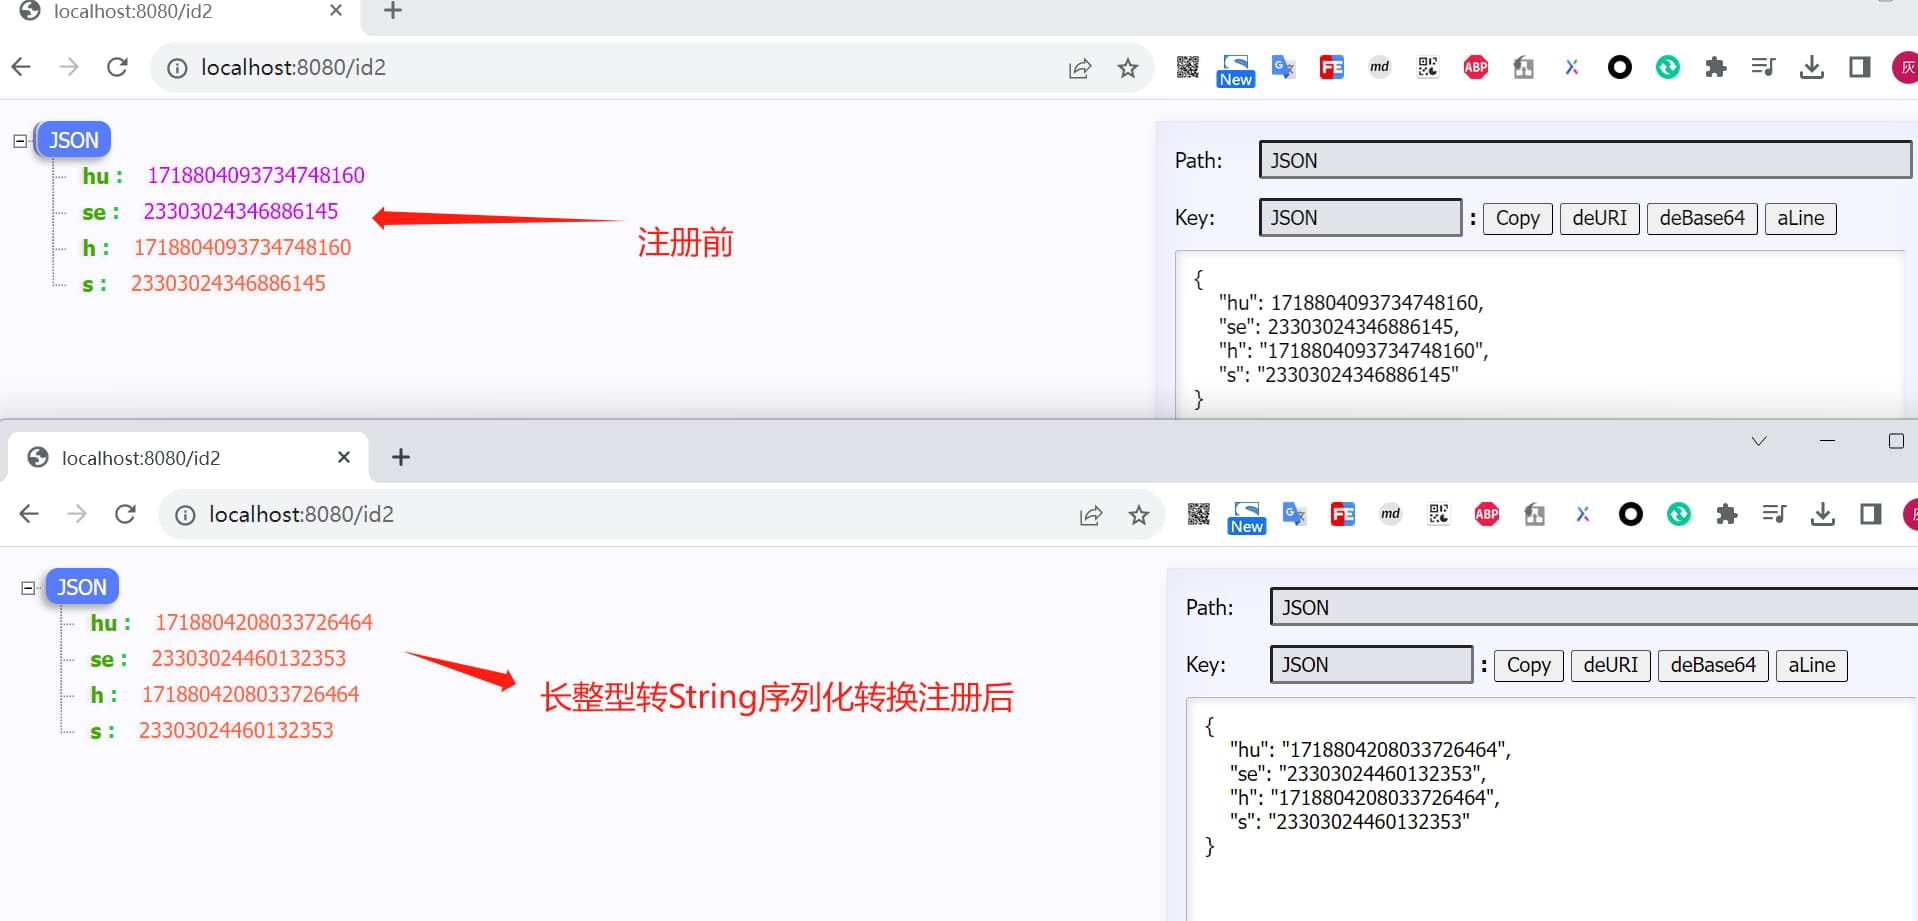This screenshot has height=921, width=1918.
Task: Open the Google Translate extension in the bottom window
Action: click(x=1294, y=514)
